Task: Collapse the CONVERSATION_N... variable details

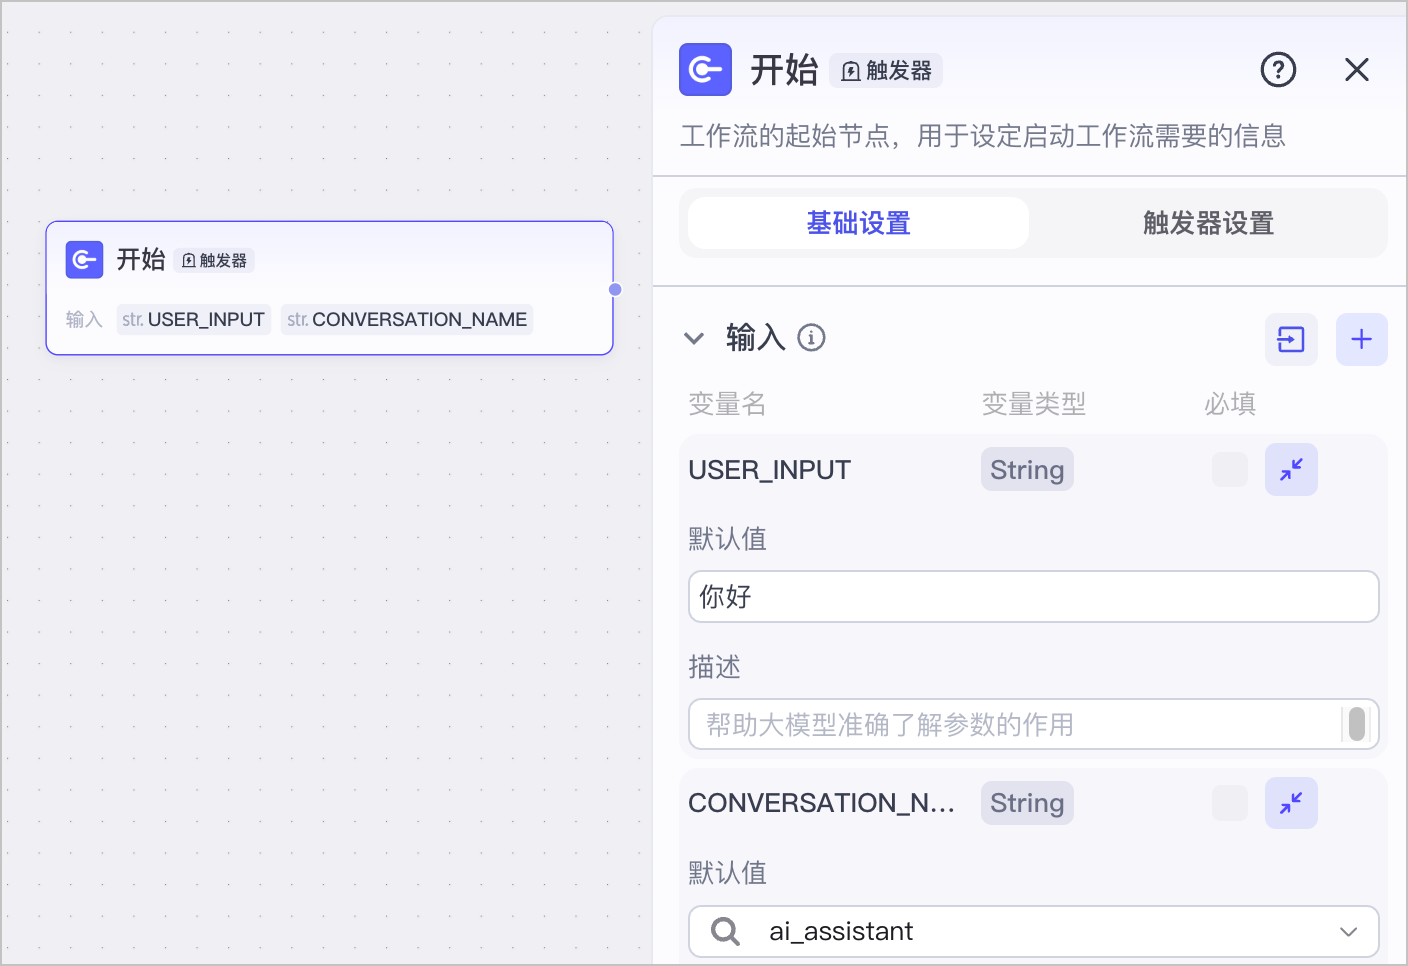Action: 1291,803
